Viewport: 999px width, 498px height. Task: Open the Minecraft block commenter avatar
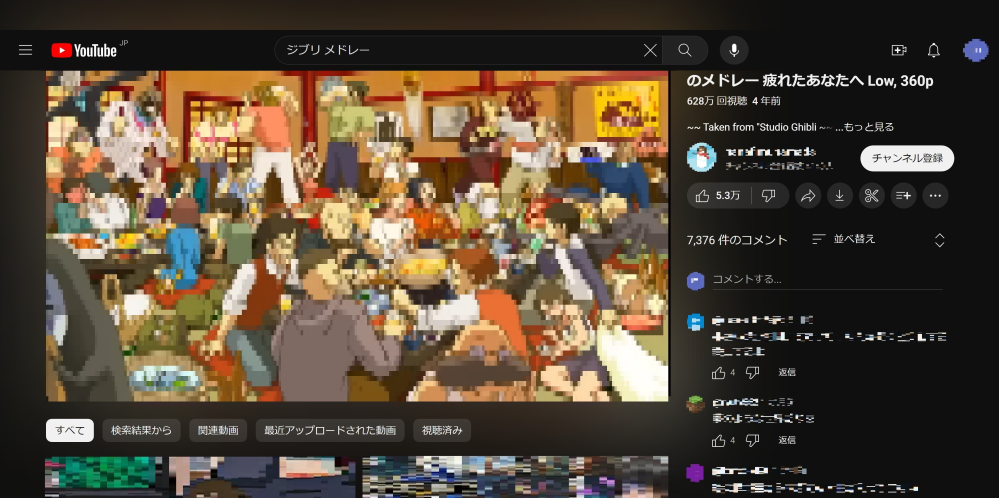(695, 403)
